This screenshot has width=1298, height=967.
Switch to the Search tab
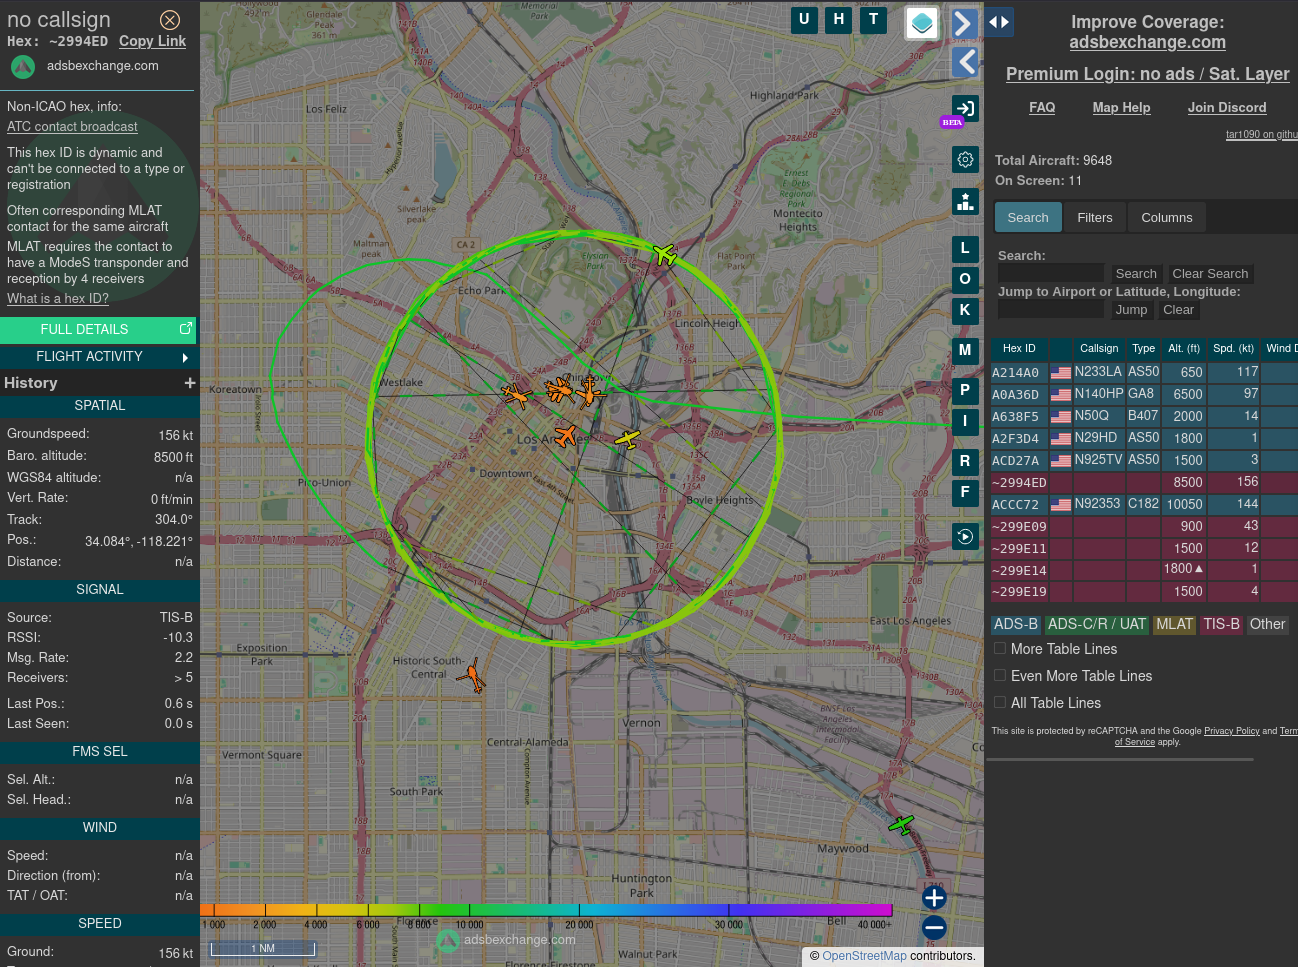pyautogui.click(x=1028, y=217)
